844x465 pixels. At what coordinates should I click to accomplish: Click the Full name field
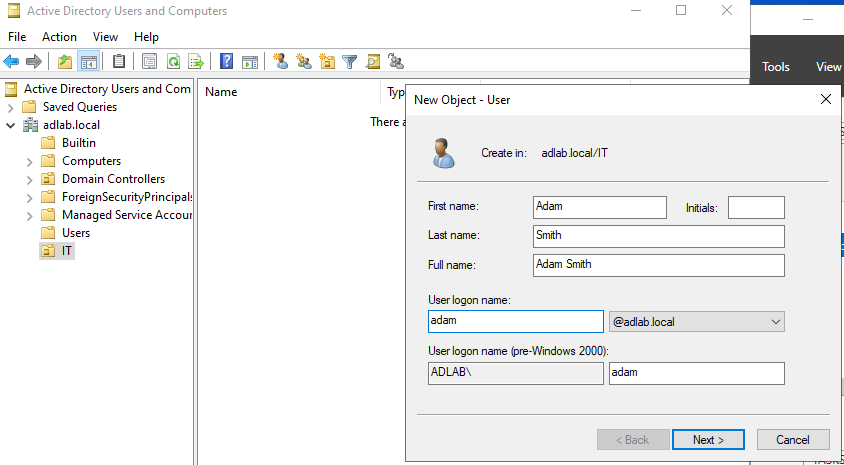(x=659, y=265)
